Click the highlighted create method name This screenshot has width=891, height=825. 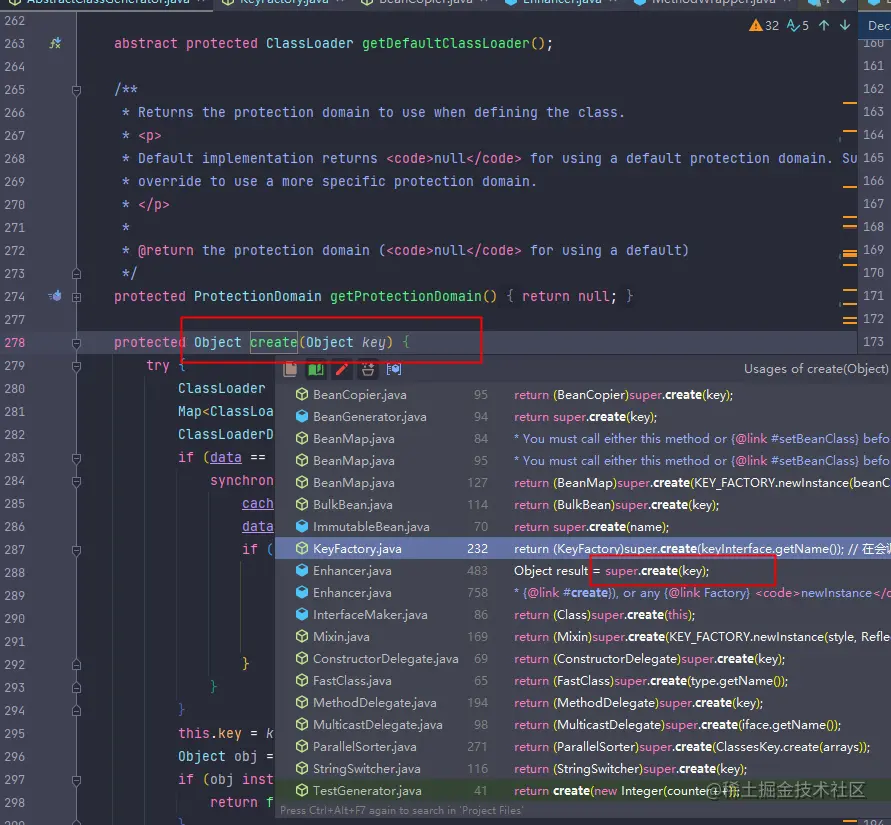click(x=274, y=342)
